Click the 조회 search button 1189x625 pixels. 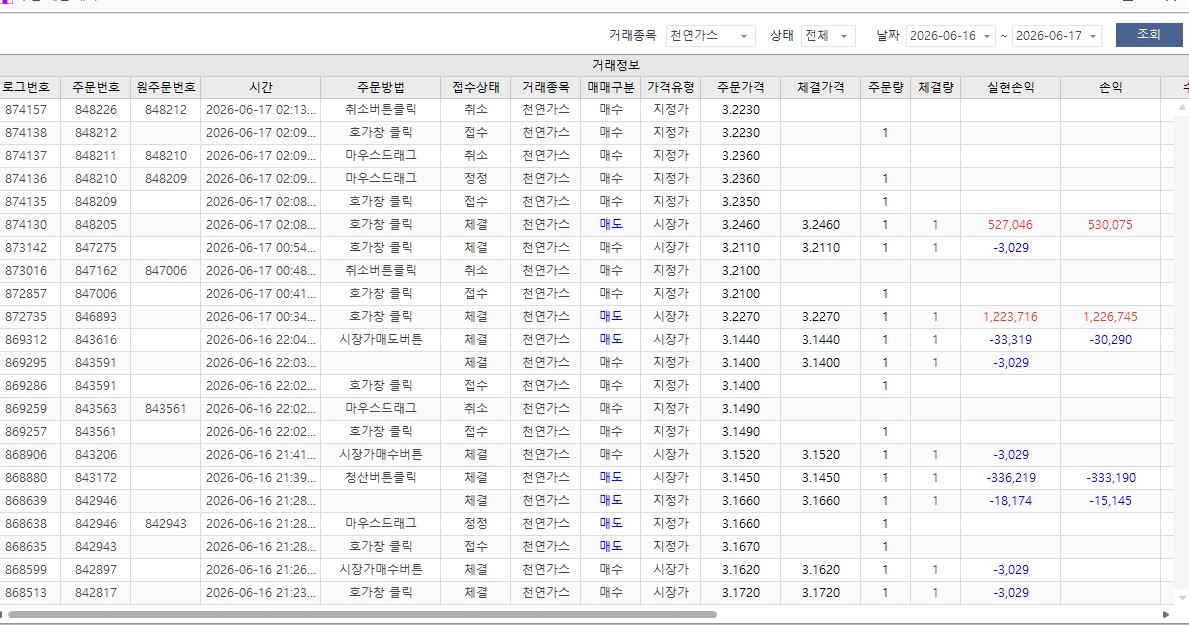(x=1149, y=35)
